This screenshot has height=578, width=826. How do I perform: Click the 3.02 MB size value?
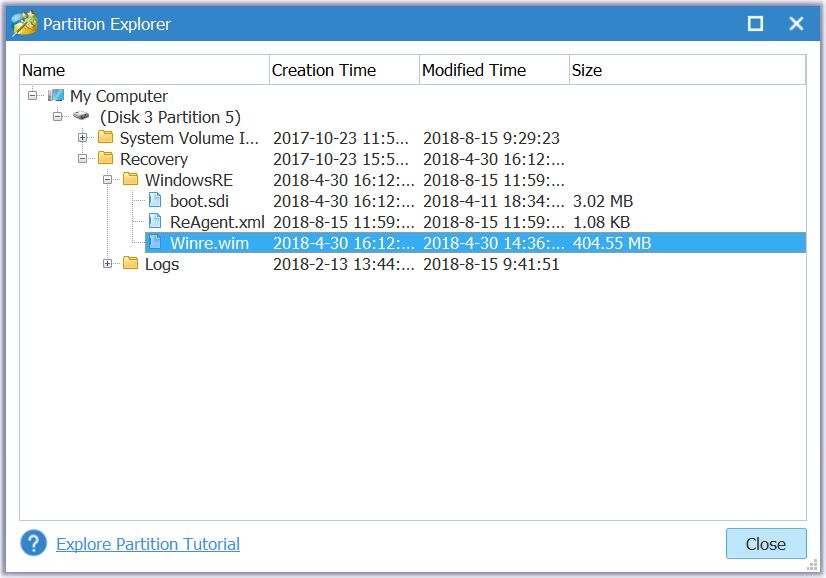coord(603,201)
